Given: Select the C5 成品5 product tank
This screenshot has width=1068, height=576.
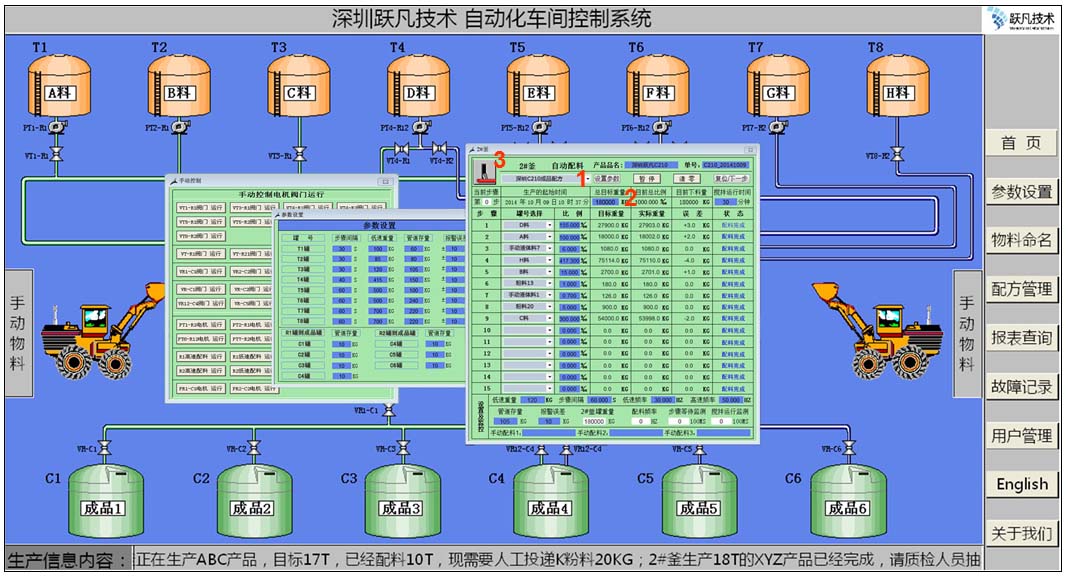Looking at the screenshot, I should (x=699, y=501).
